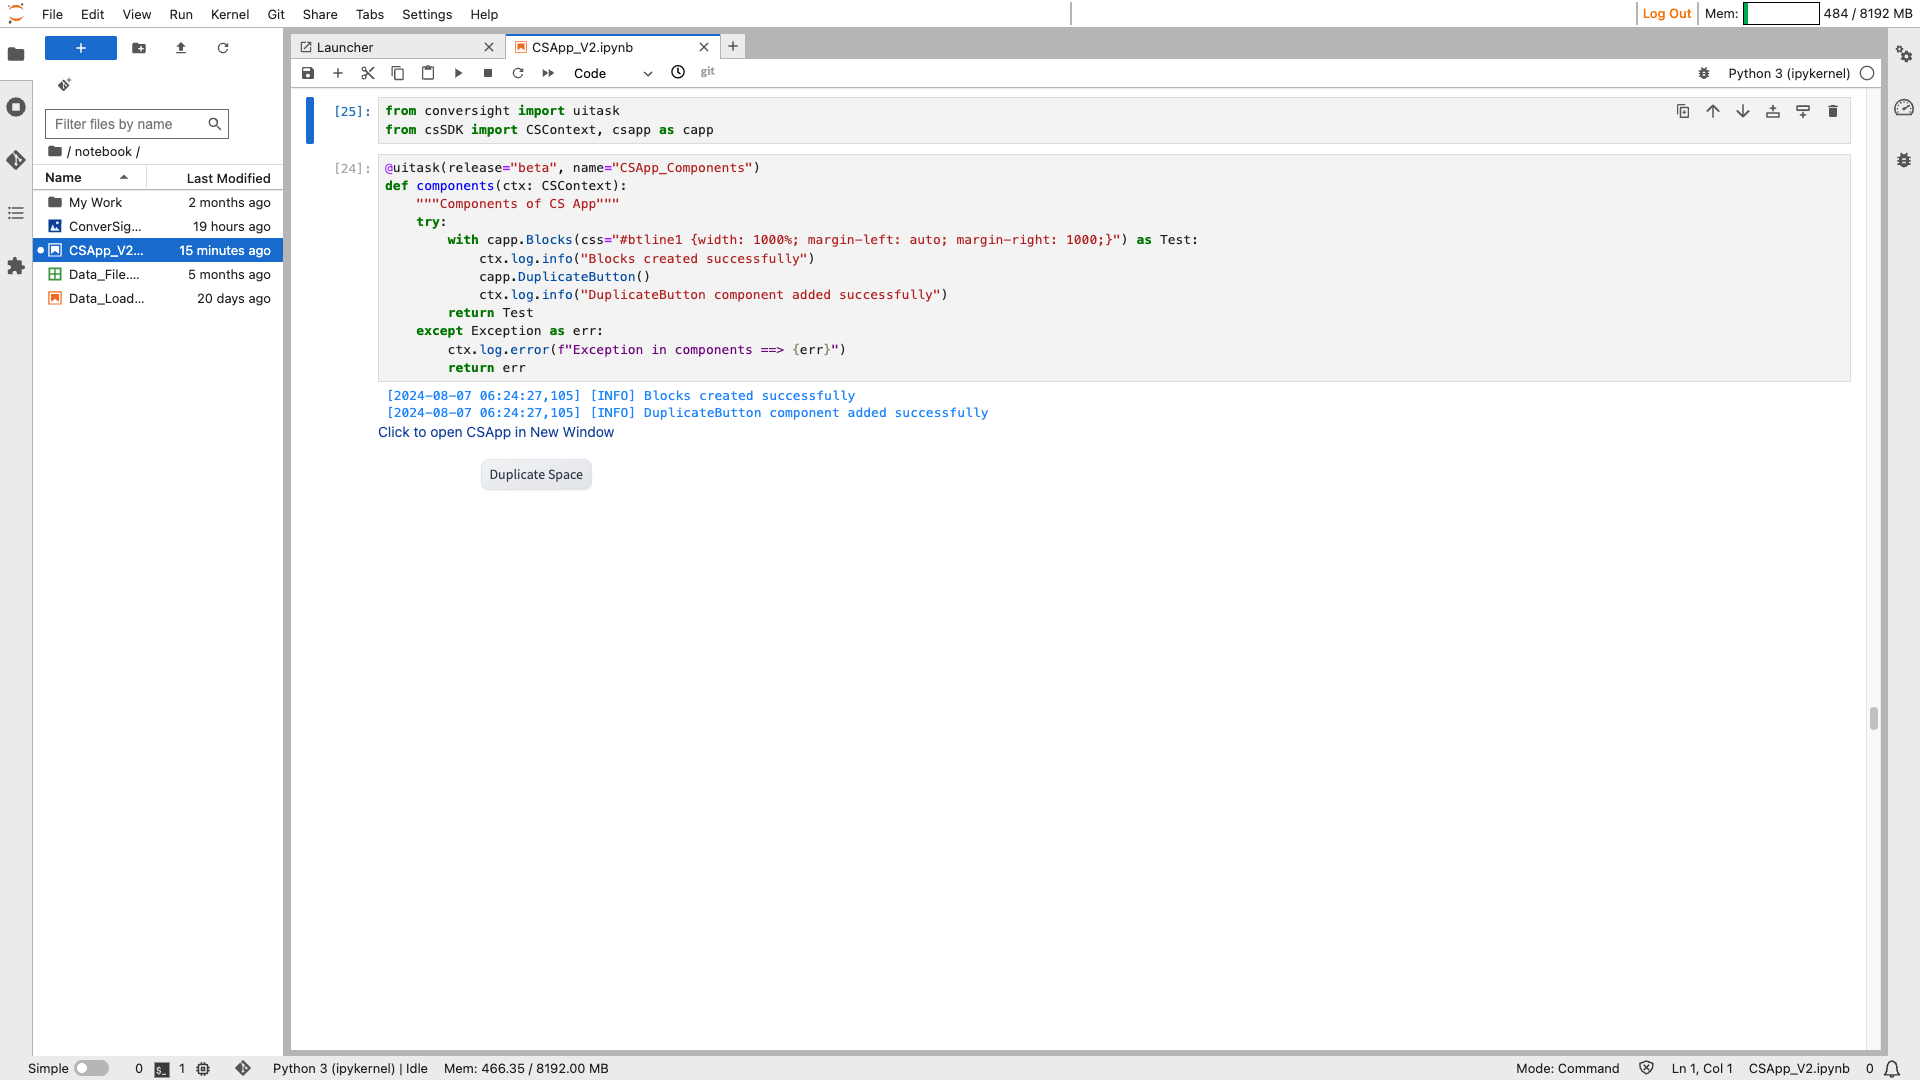Toggle the Simple mode switch

91,1068
